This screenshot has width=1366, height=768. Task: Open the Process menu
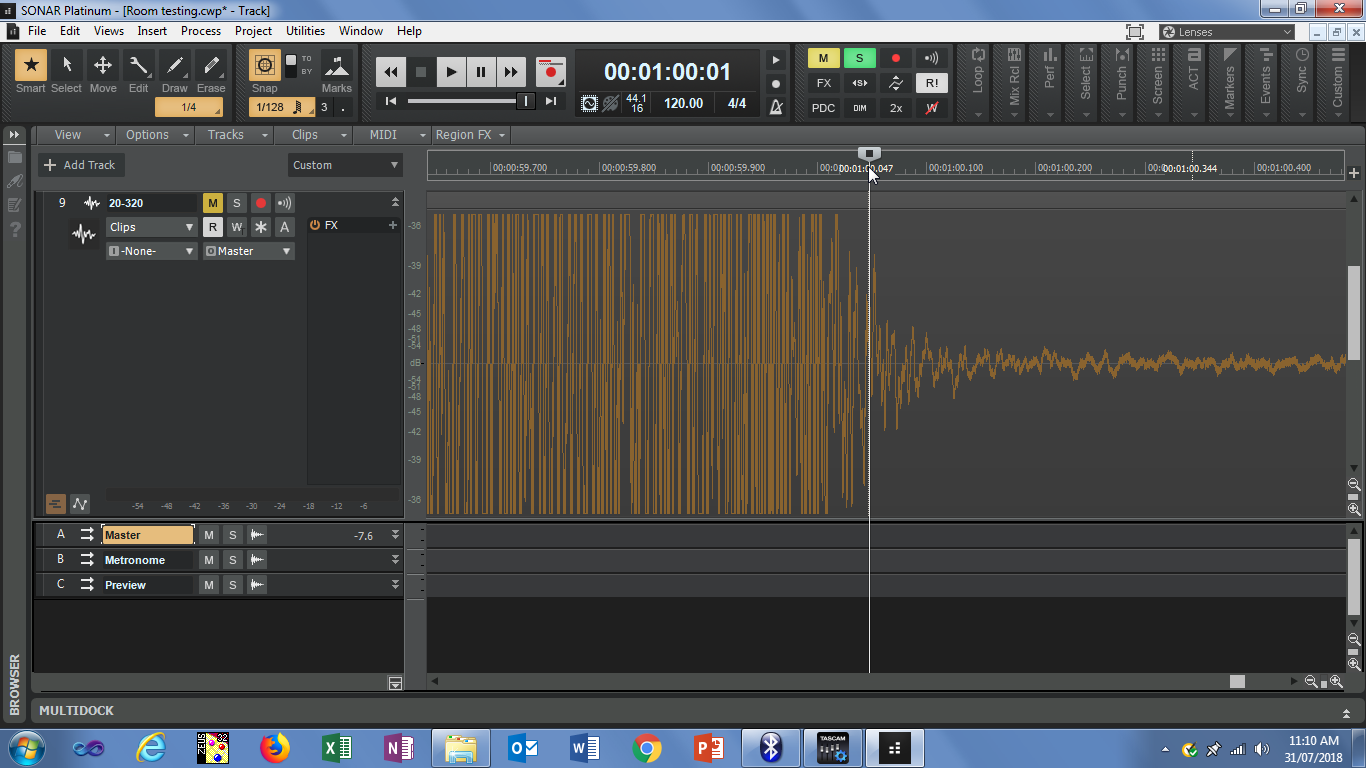(x=201, y=31)
